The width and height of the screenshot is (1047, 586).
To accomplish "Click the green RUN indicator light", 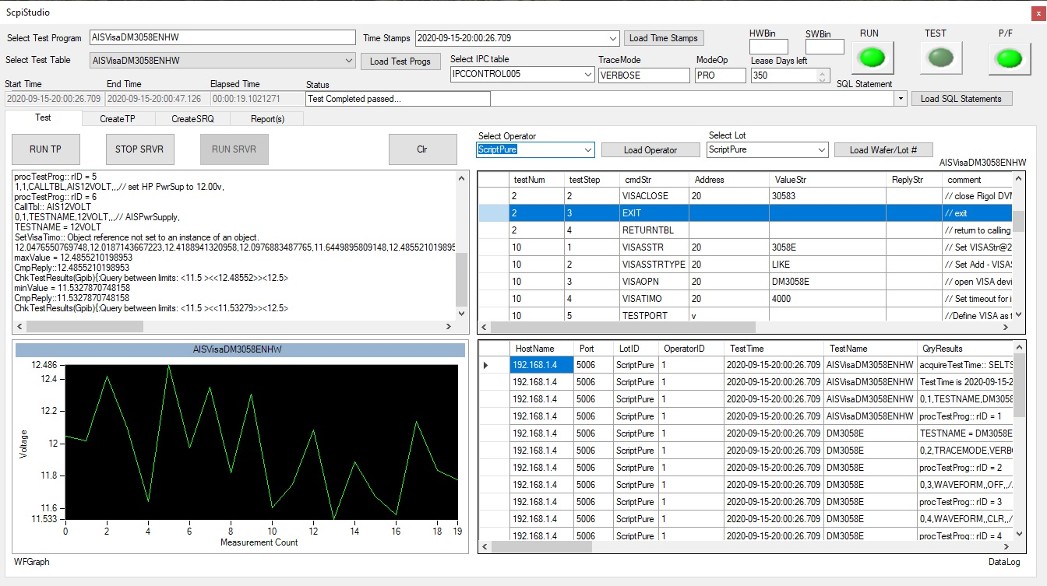I will click(x=872, y=58).
